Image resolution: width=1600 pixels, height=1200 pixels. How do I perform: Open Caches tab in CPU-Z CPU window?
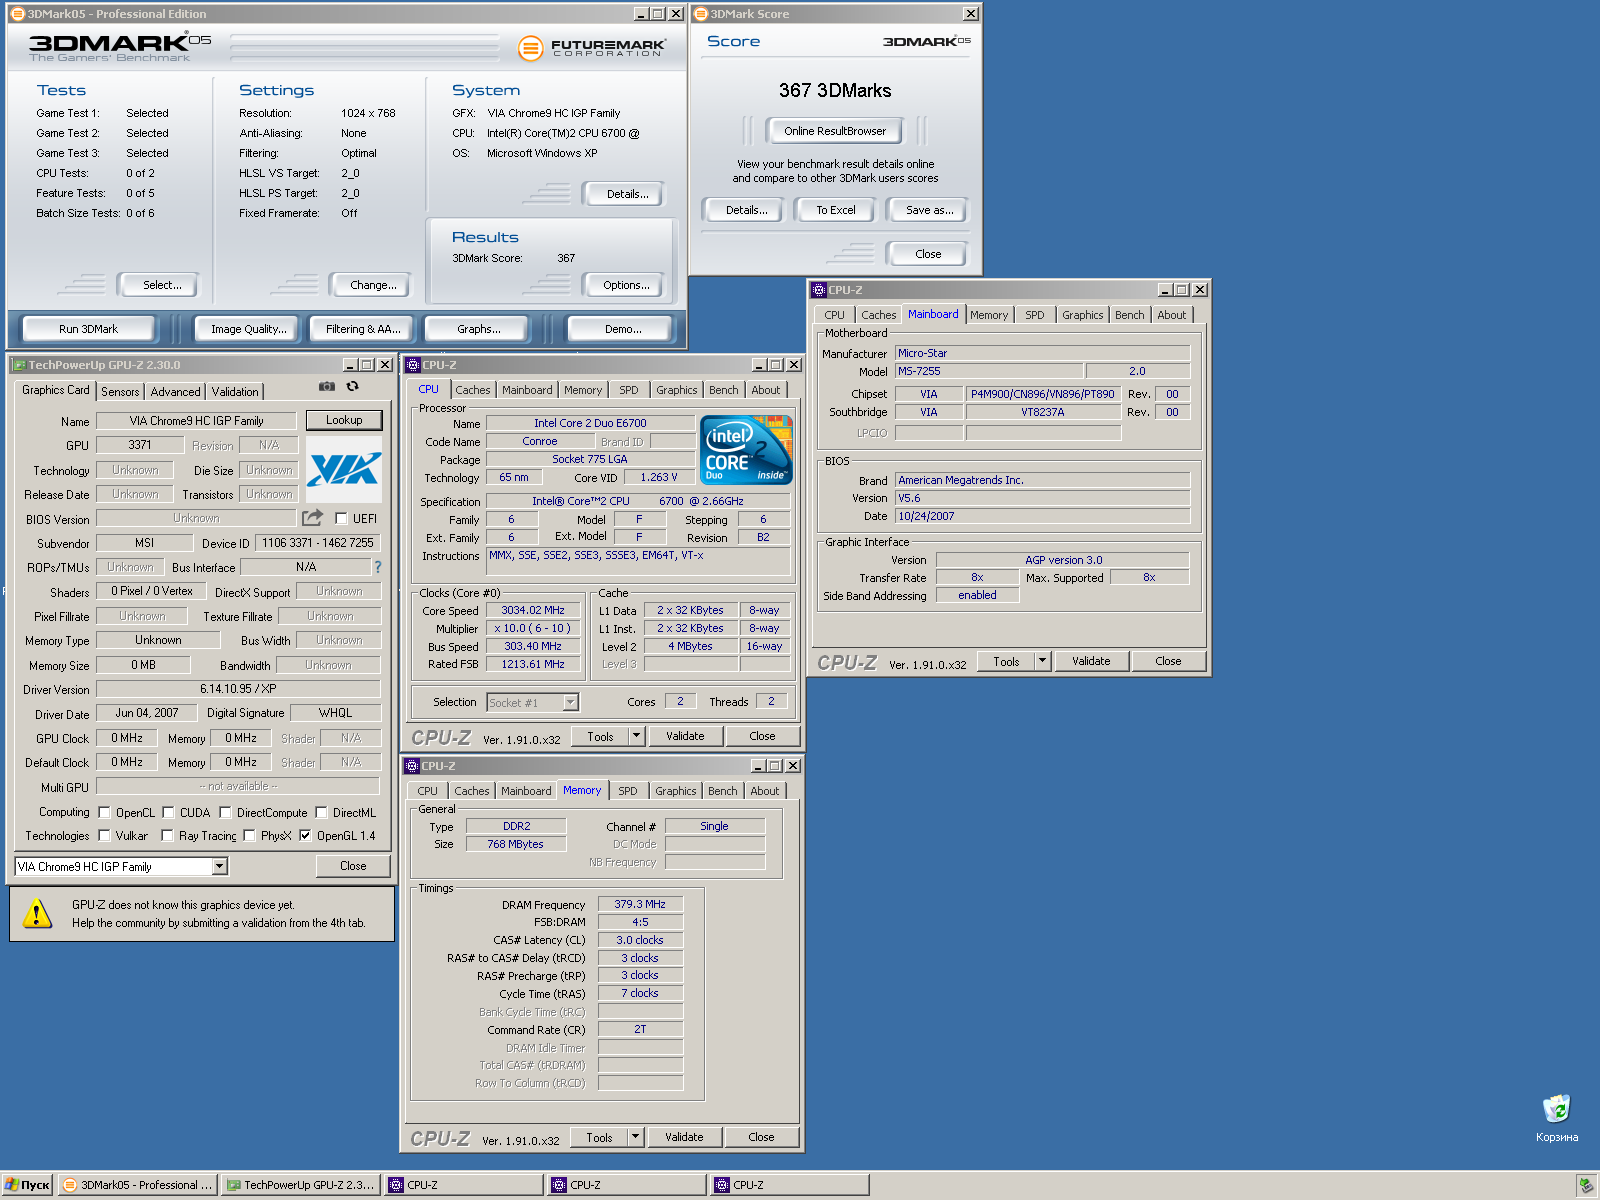473,390
